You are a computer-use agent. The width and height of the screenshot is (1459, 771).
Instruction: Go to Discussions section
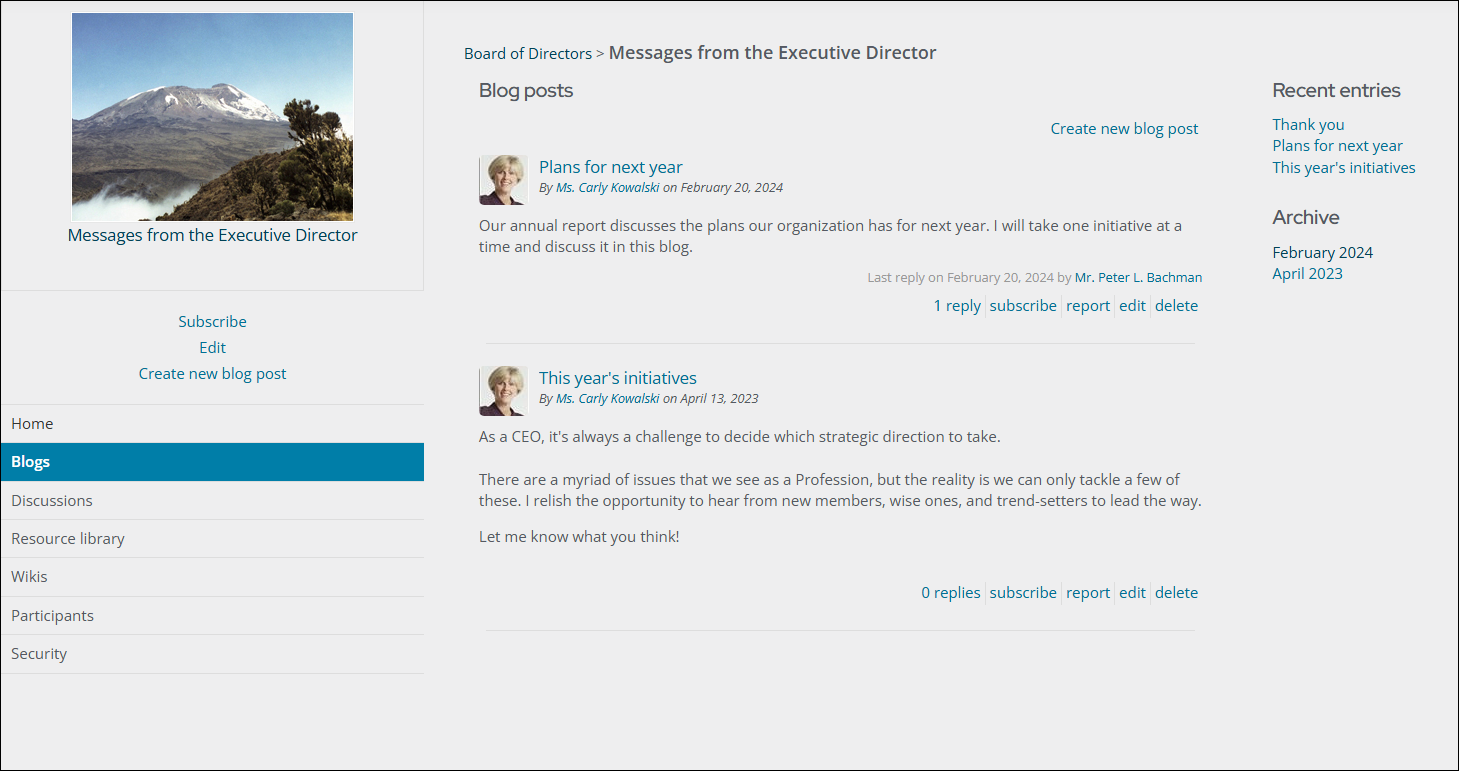click(212, 500)
